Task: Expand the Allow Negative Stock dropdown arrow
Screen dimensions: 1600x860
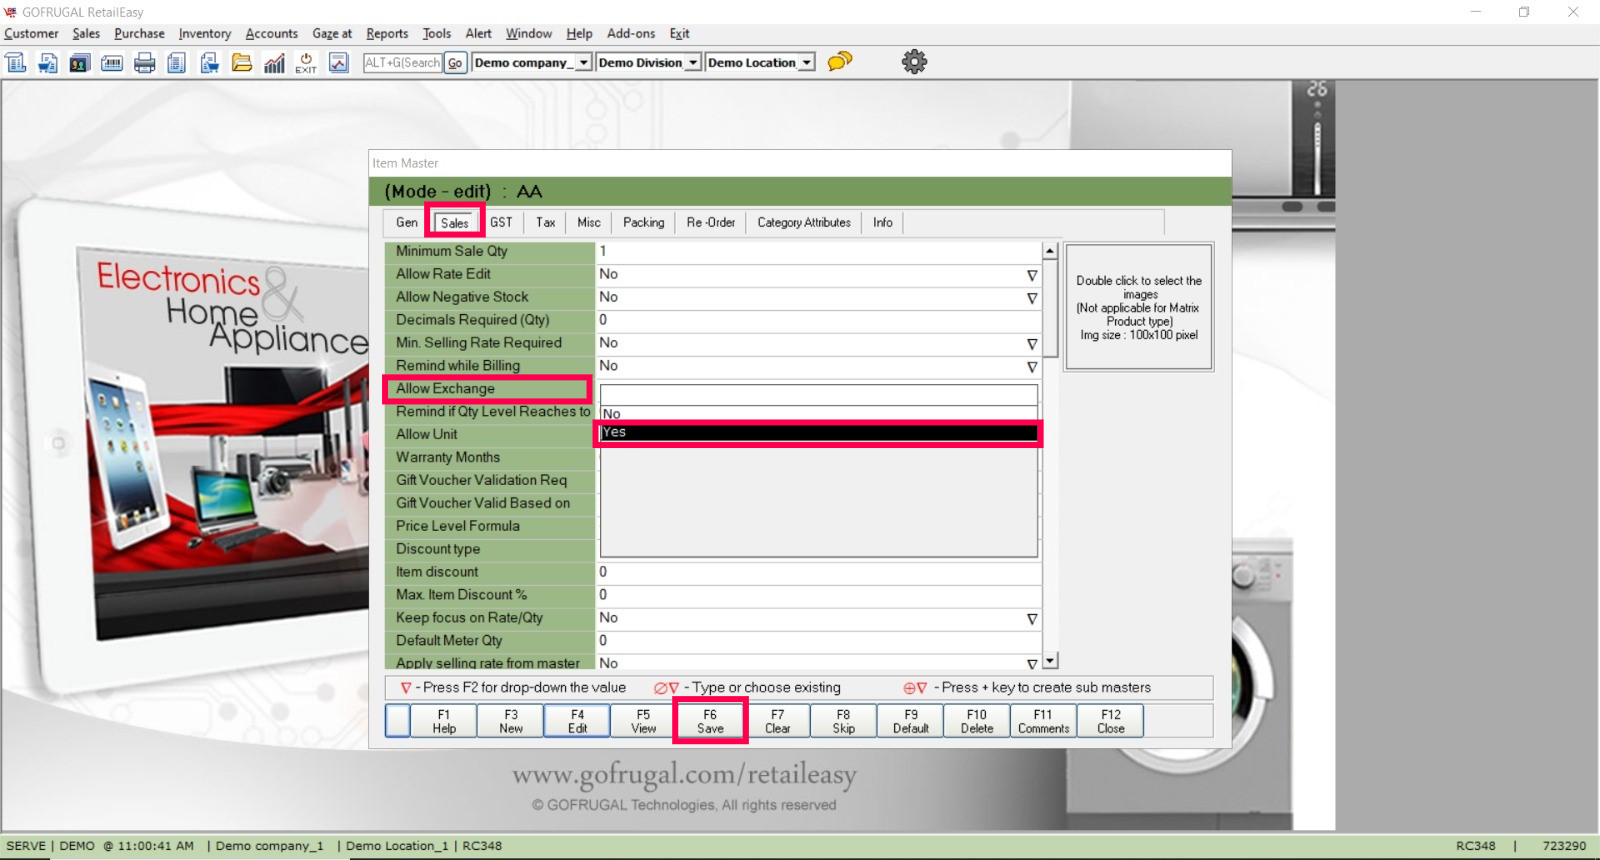Action: [1032, 298]
